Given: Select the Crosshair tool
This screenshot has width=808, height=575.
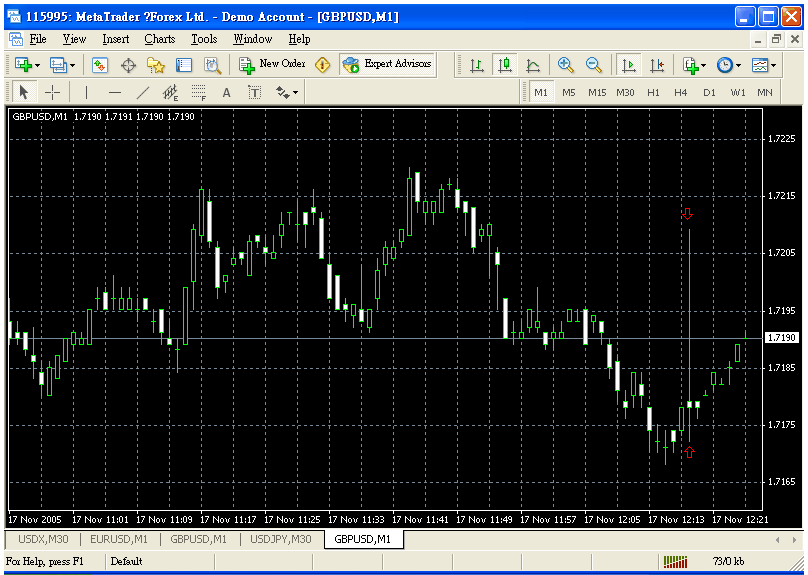Looking at the screenshot, I should tap(52, 93).
